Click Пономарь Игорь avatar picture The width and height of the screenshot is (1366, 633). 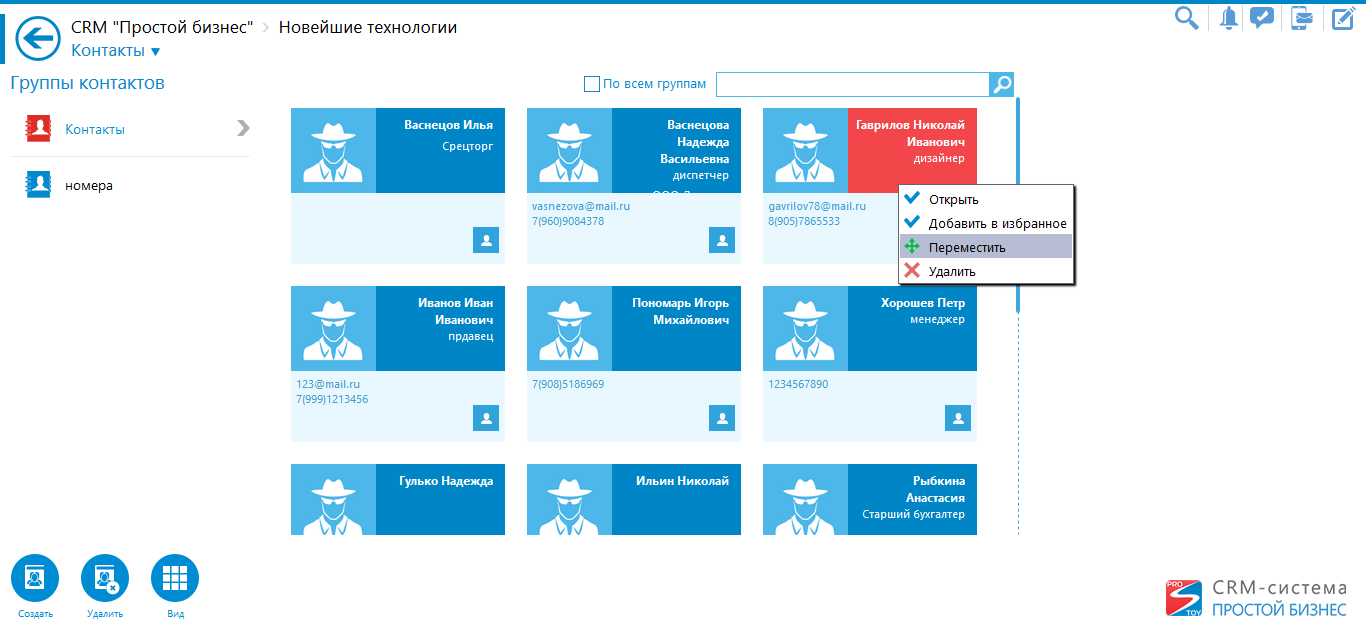pos(570,328)
